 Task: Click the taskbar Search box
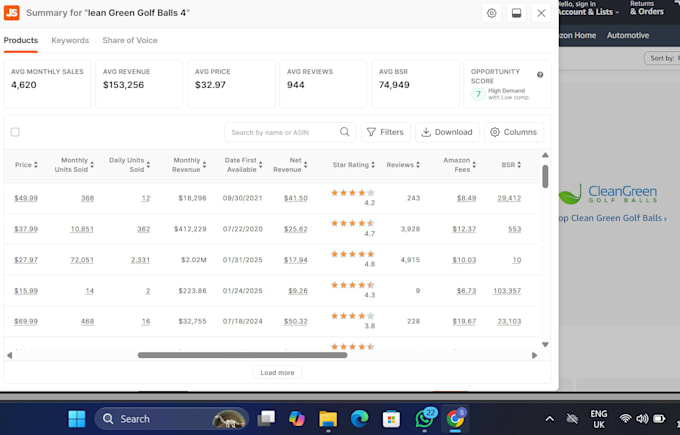click(172, 419)
